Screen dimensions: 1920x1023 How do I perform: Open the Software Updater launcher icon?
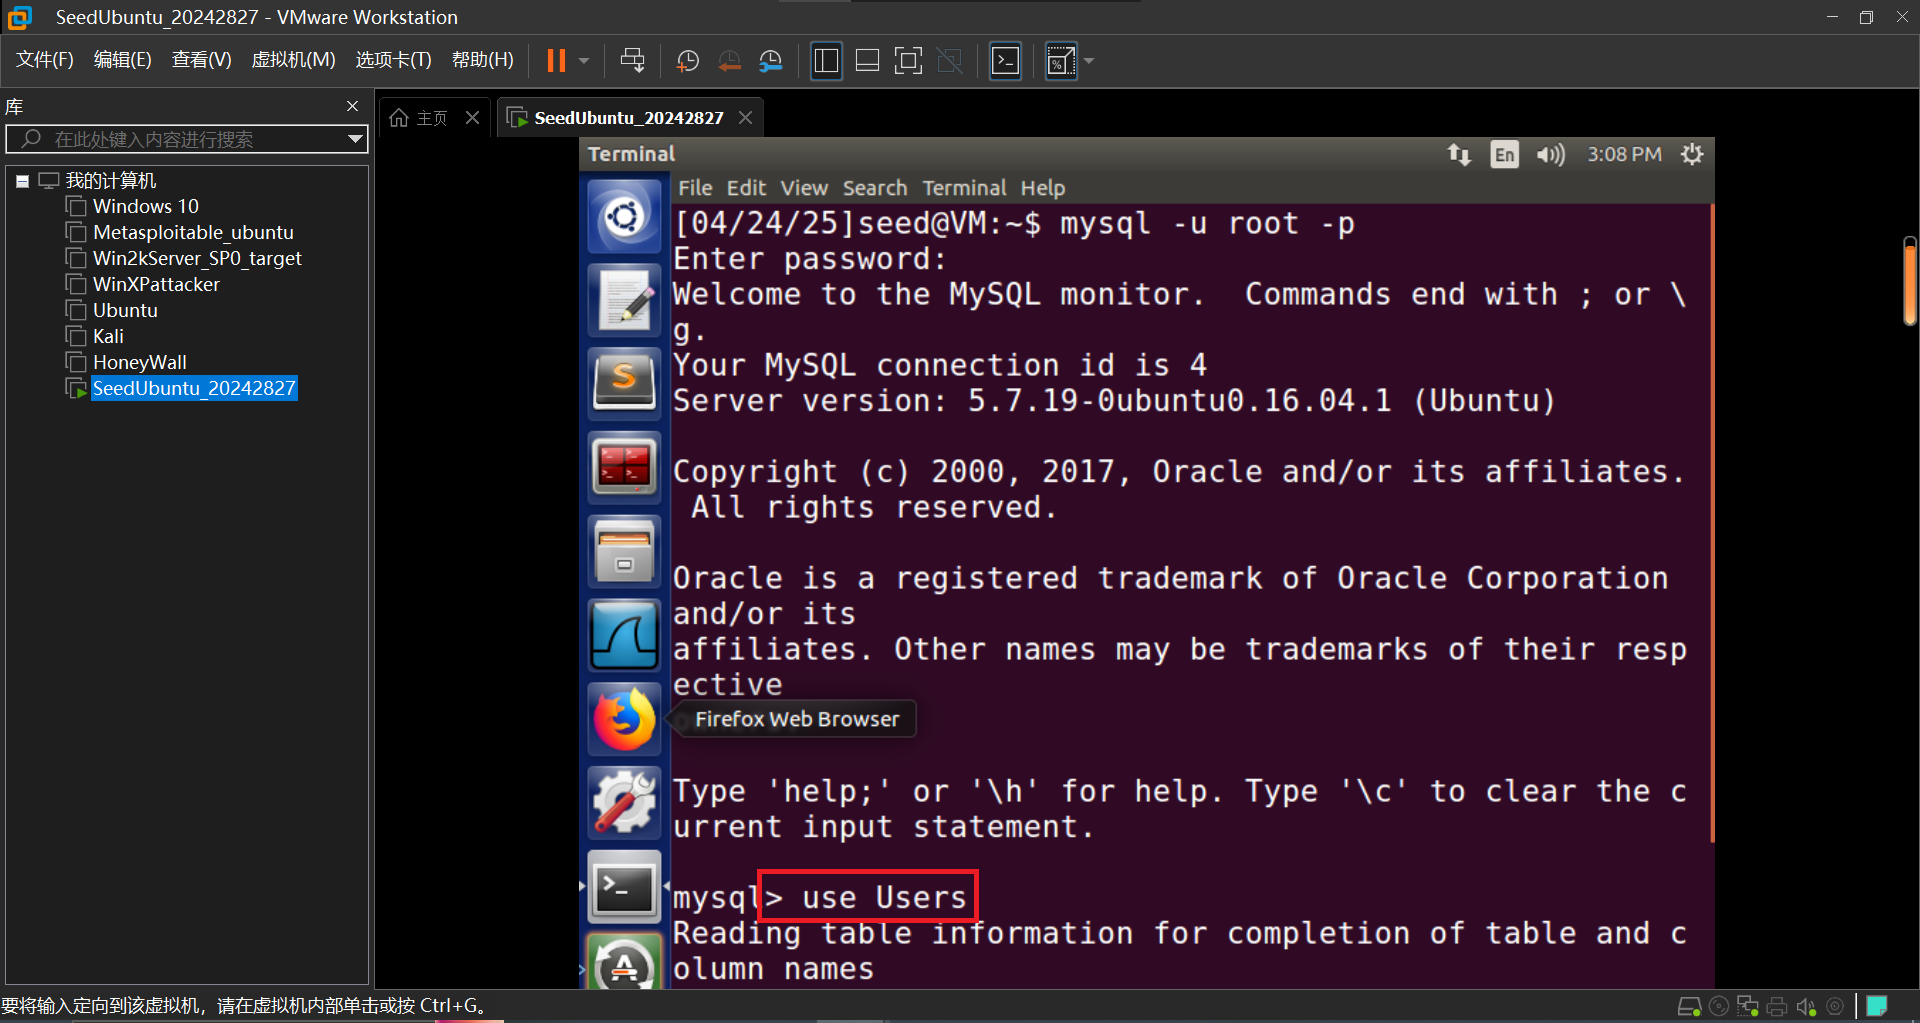pyautogui.click(x=624, y=962)
